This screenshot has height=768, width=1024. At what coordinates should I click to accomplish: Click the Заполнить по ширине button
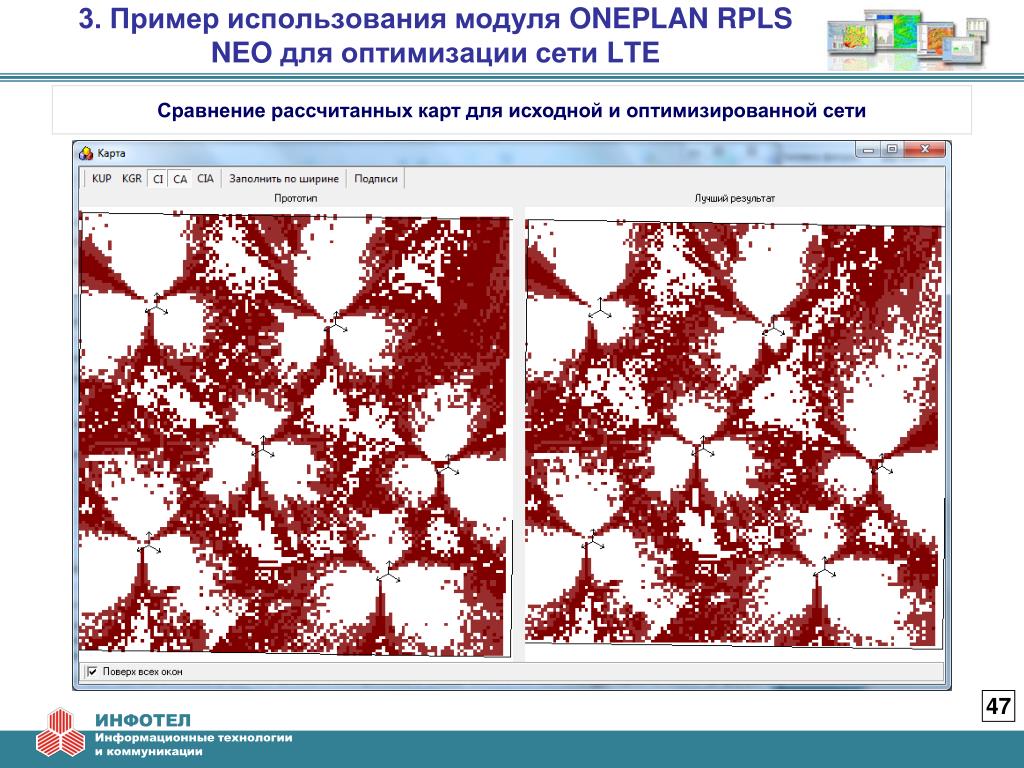coord(284,178)
